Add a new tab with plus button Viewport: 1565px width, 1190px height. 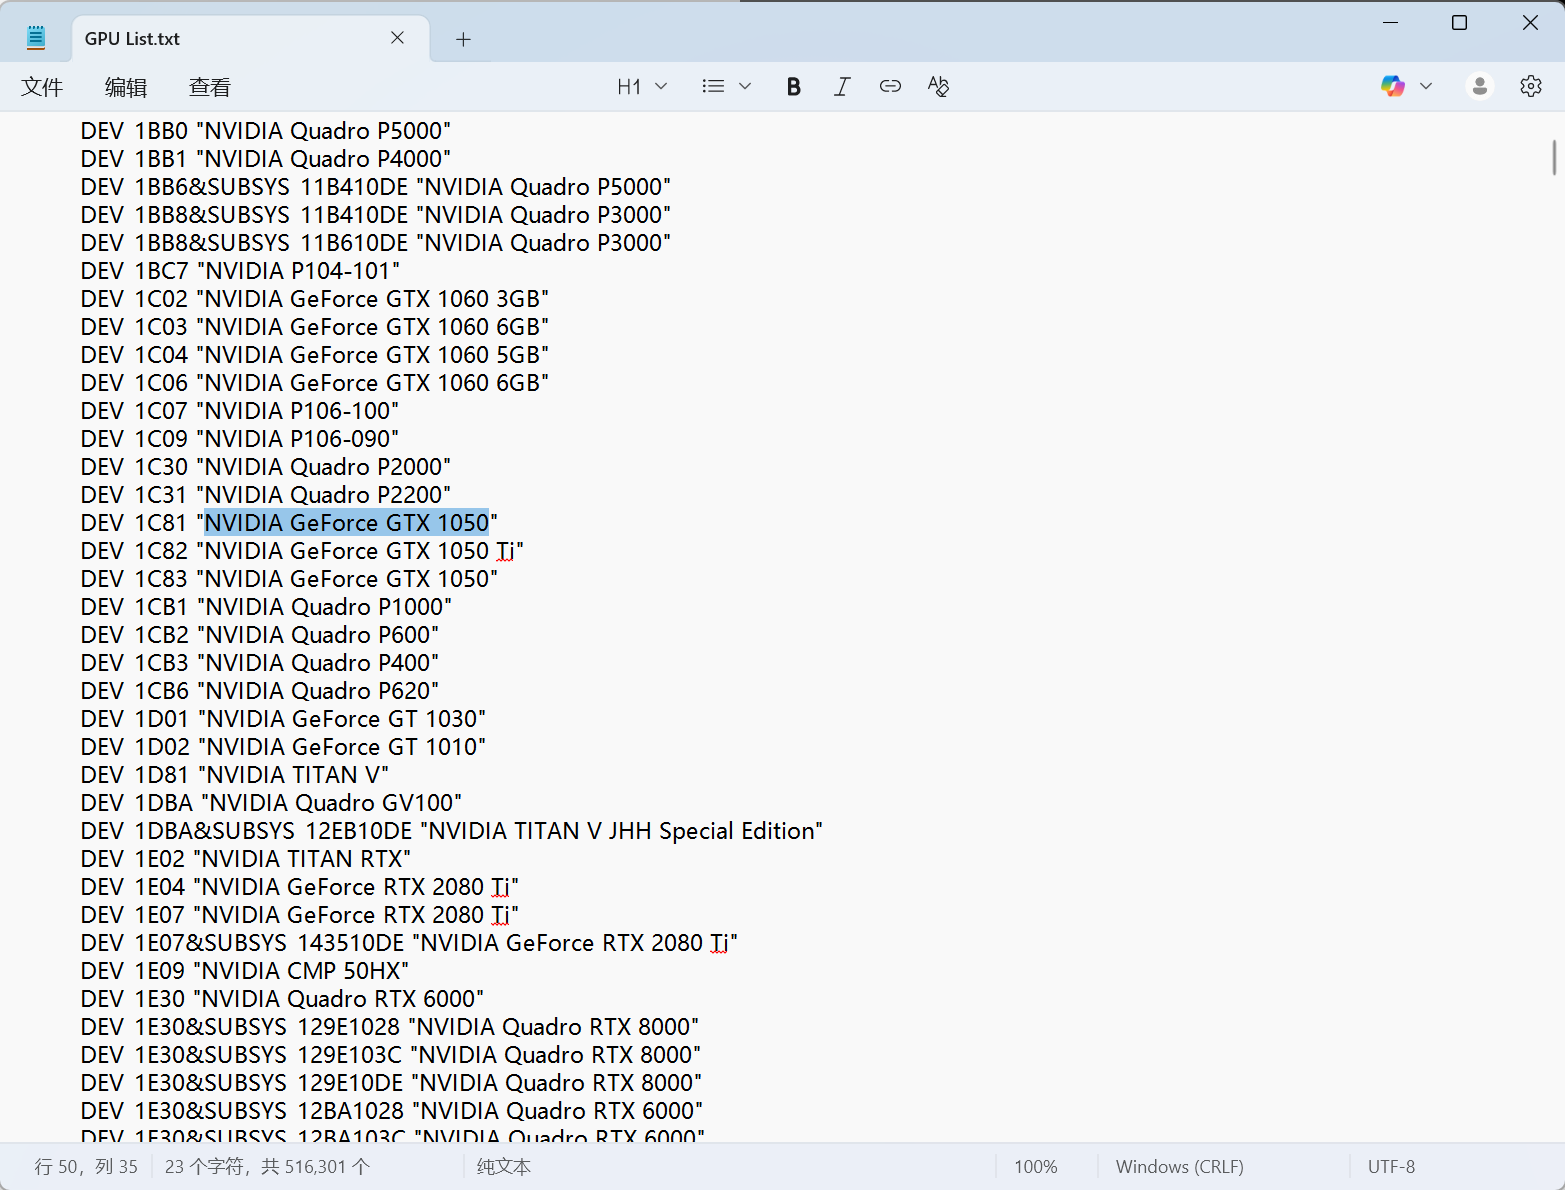(463, 40)
